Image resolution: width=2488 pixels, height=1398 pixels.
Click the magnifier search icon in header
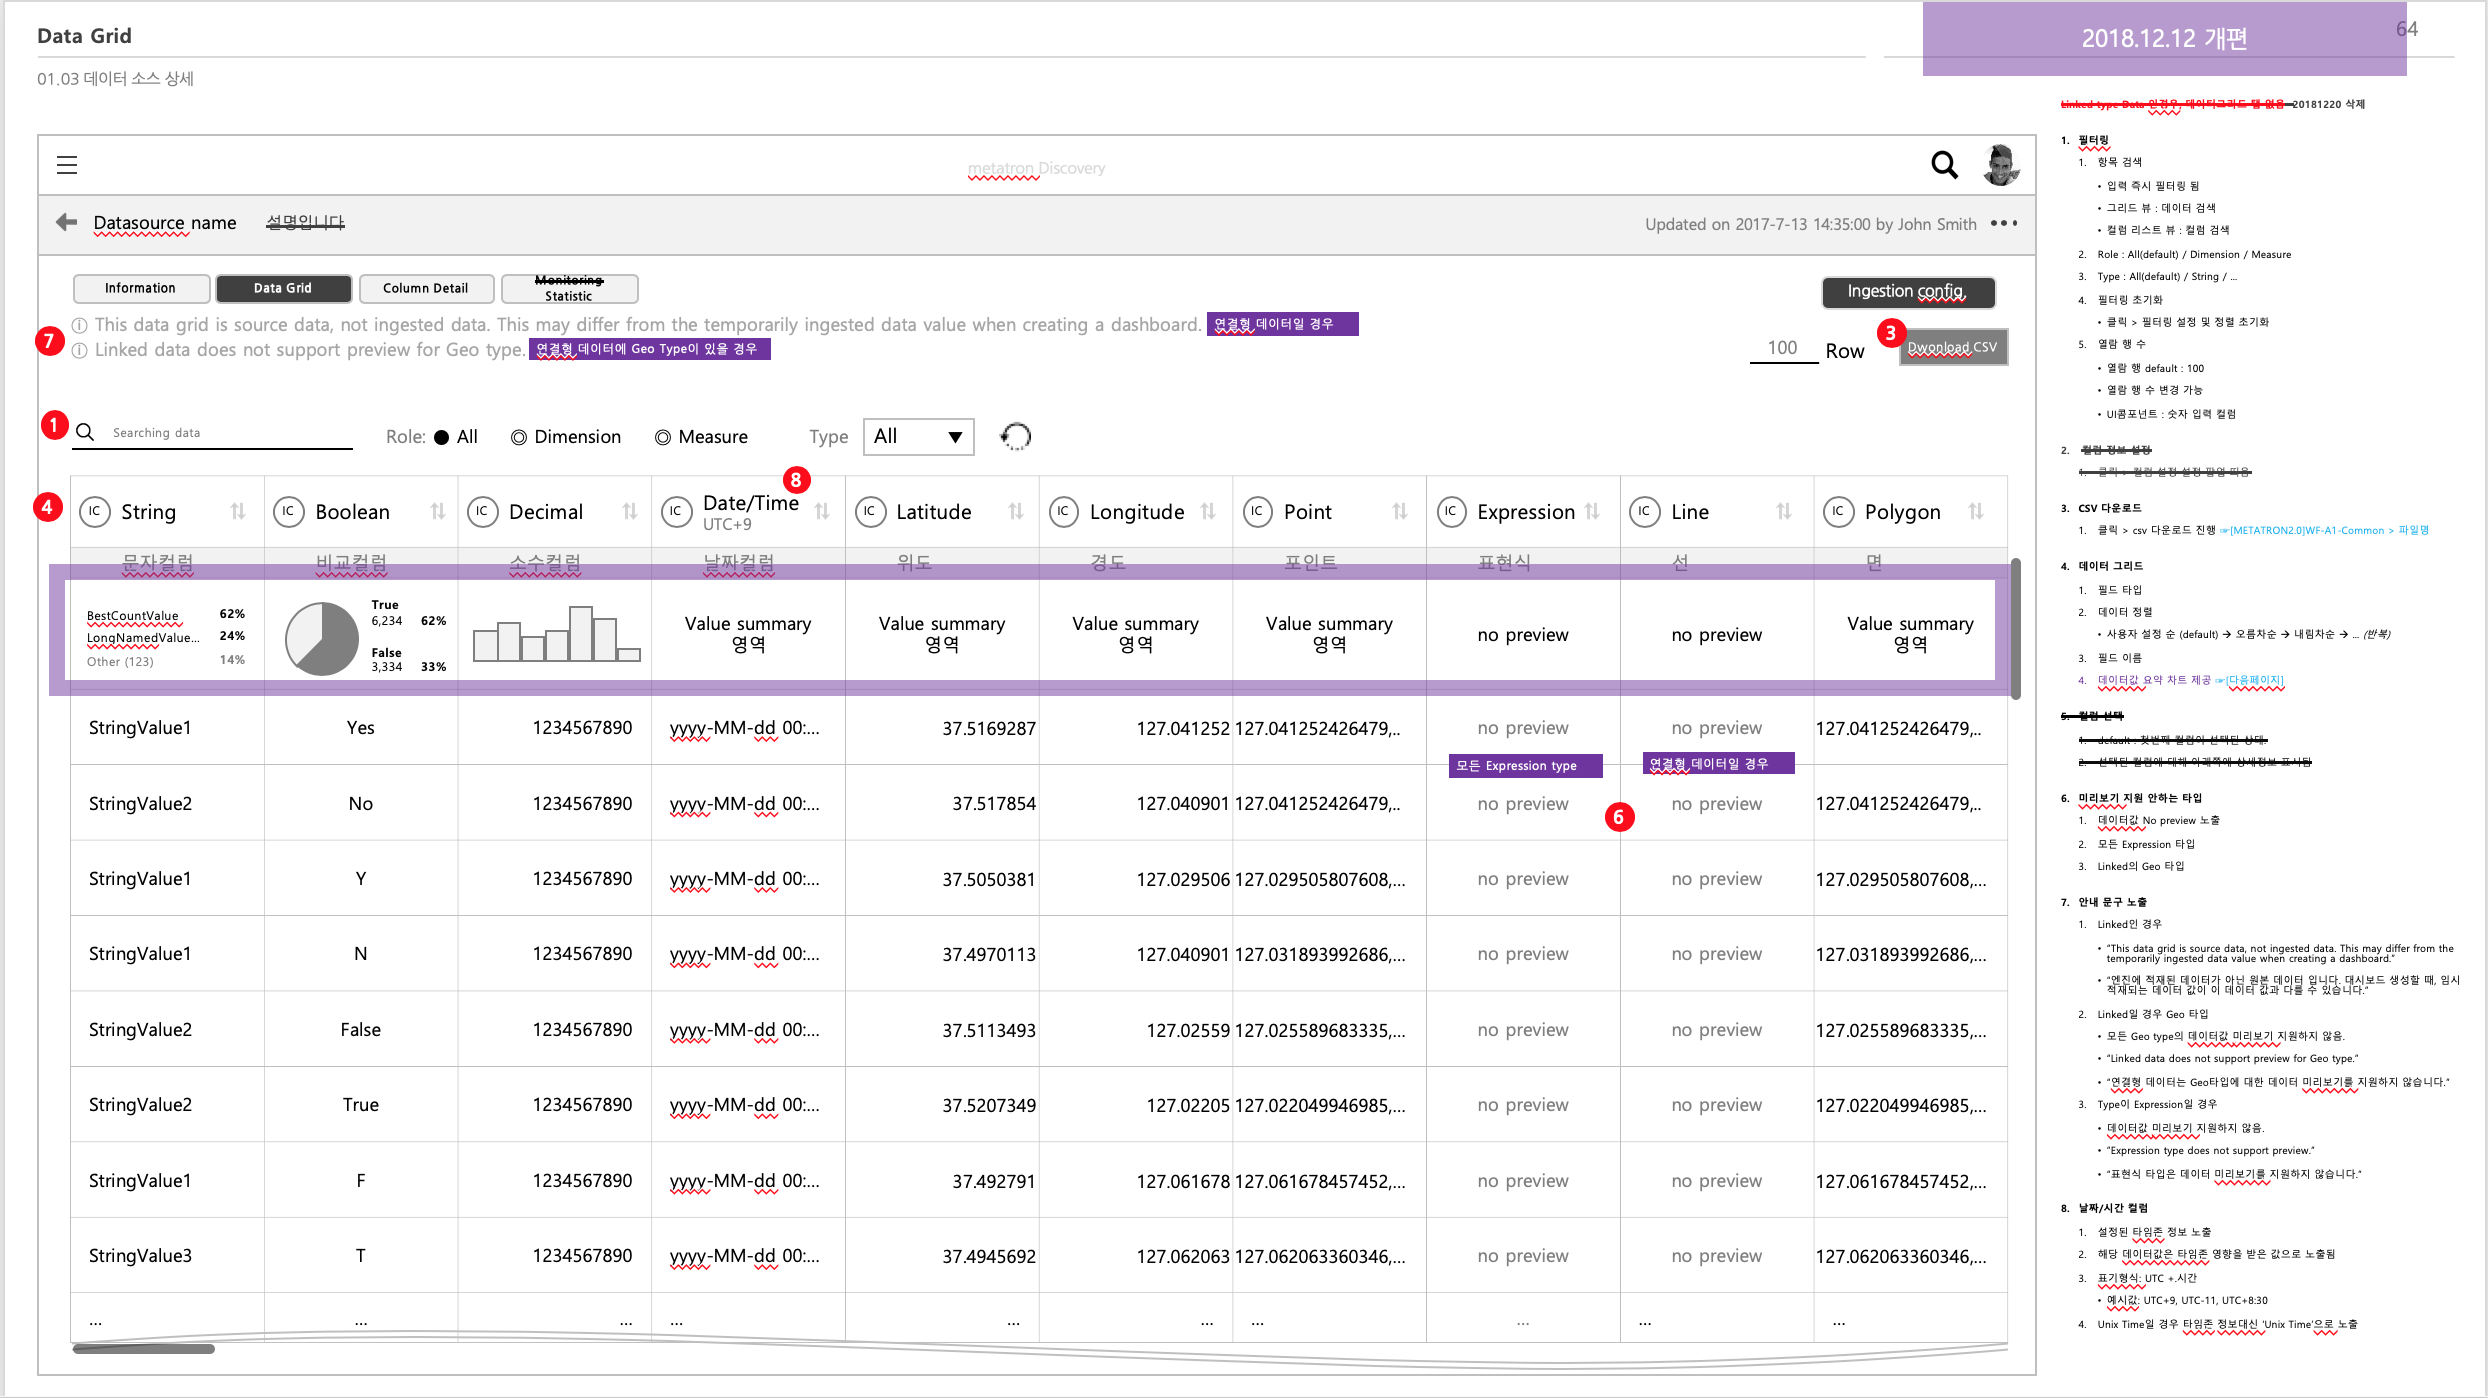tap(1944, 165)
